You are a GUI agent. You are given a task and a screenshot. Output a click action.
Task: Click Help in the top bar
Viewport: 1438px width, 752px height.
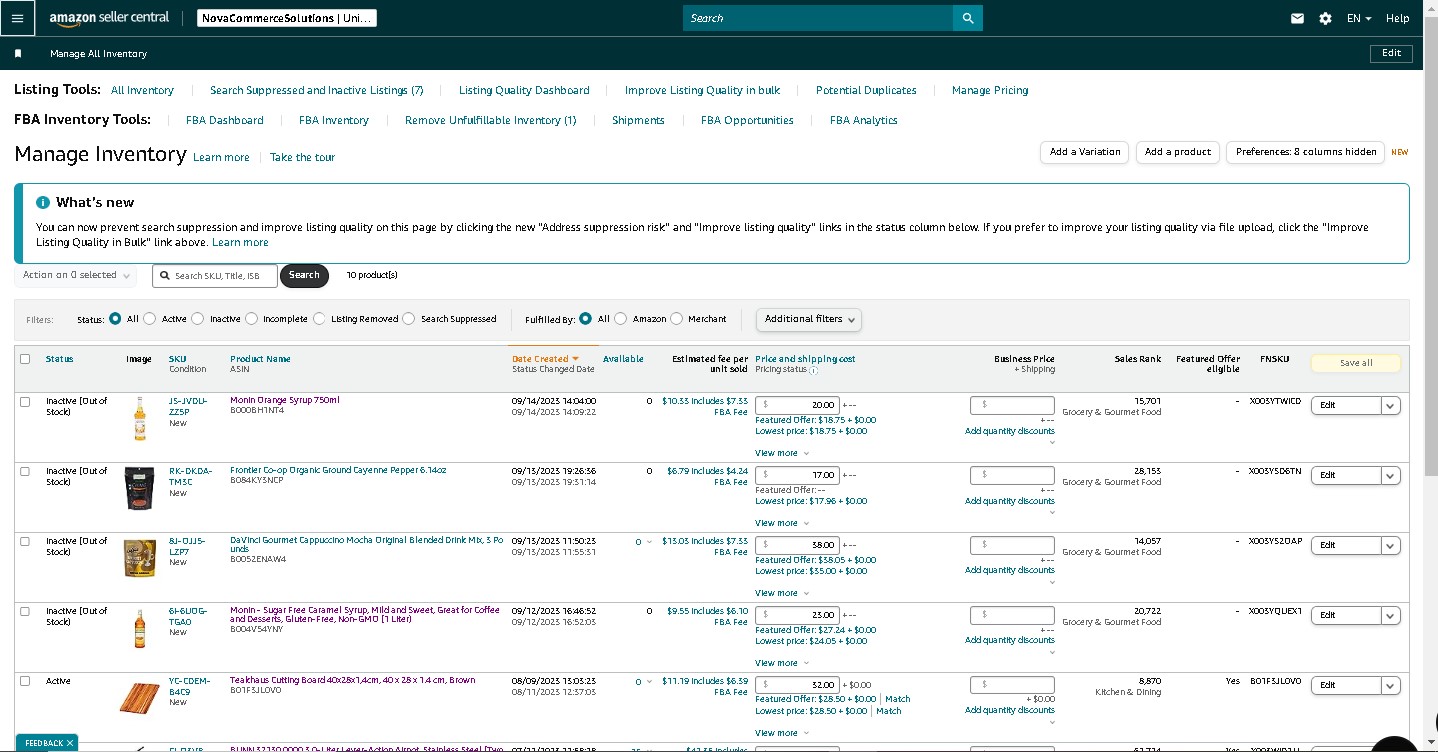point(1397,18)
